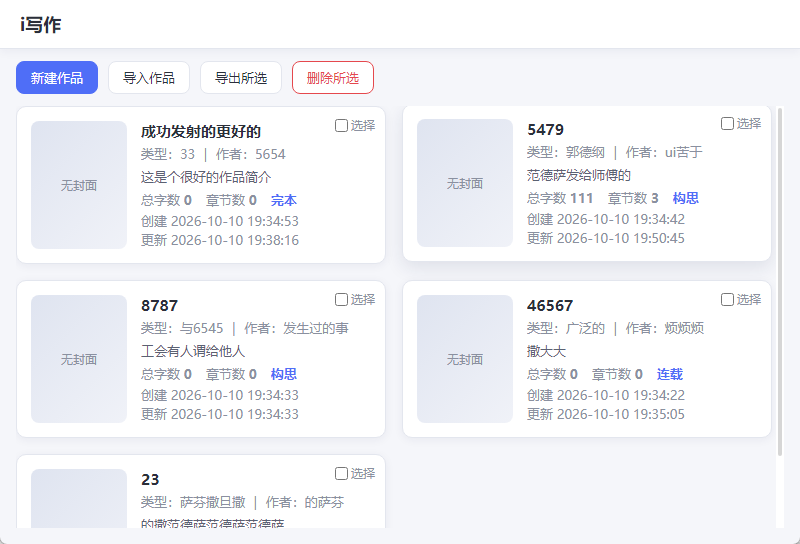
Task: Open the work titled 46567
Action: pyautogui.click(x=550, y=306)
